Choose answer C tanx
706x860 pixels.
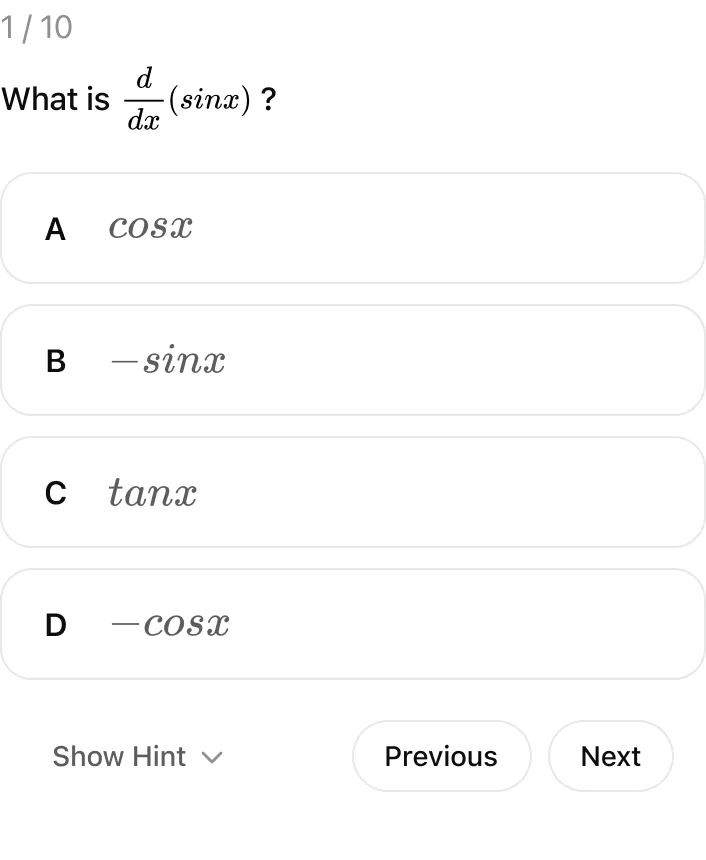352,491
